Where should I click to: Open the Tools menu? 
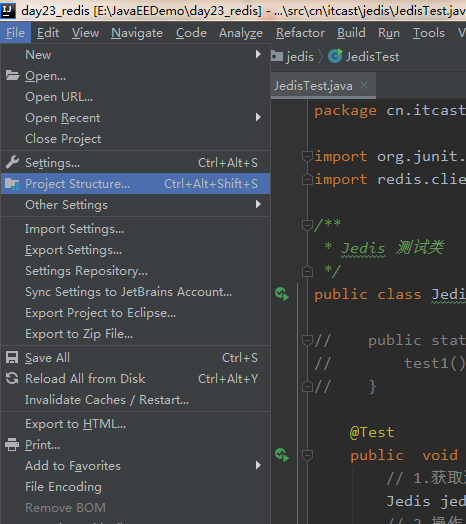click(429, 33)
